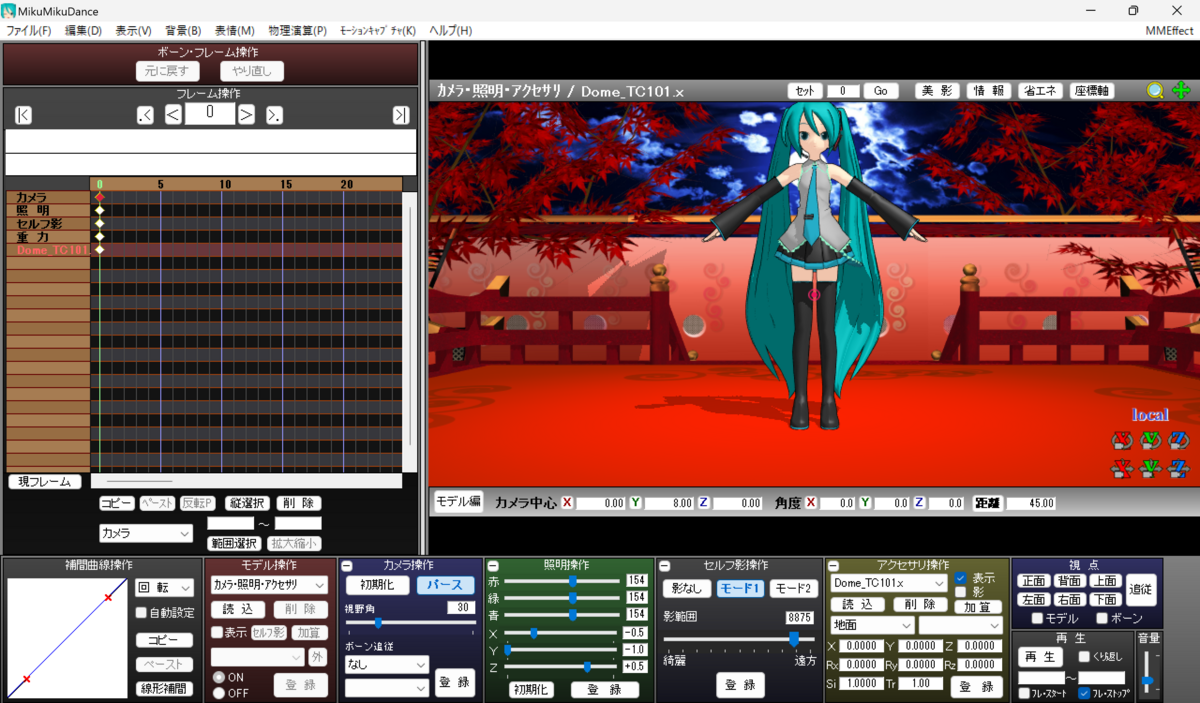Select the 照明 keyframe diamond at frame 0

[99, 210]
